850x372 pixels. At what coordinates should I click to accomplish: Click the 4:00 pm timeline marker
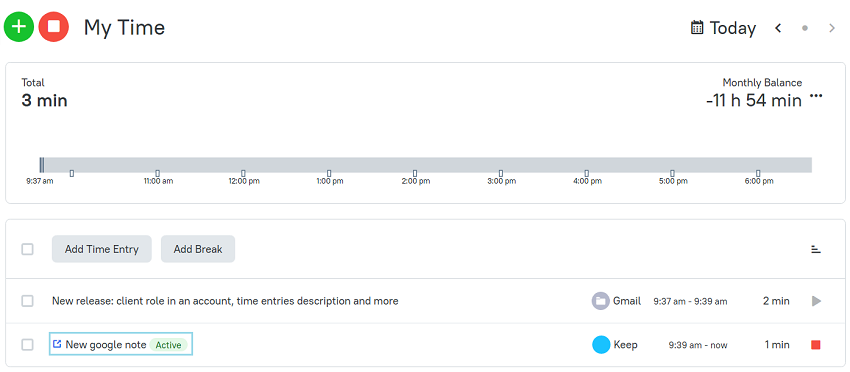point(587,174)
